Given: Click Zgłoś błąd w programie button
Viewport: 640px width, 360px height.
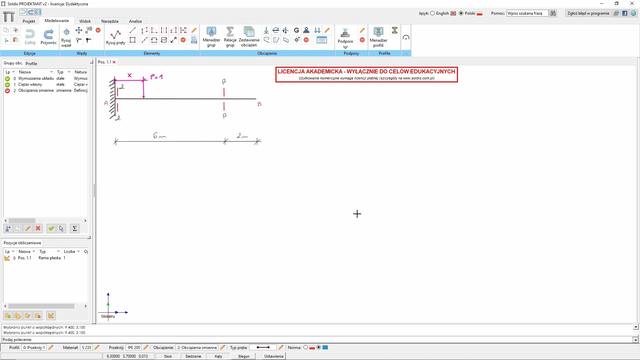Looking at the screenshot, I should coord(588,13).
